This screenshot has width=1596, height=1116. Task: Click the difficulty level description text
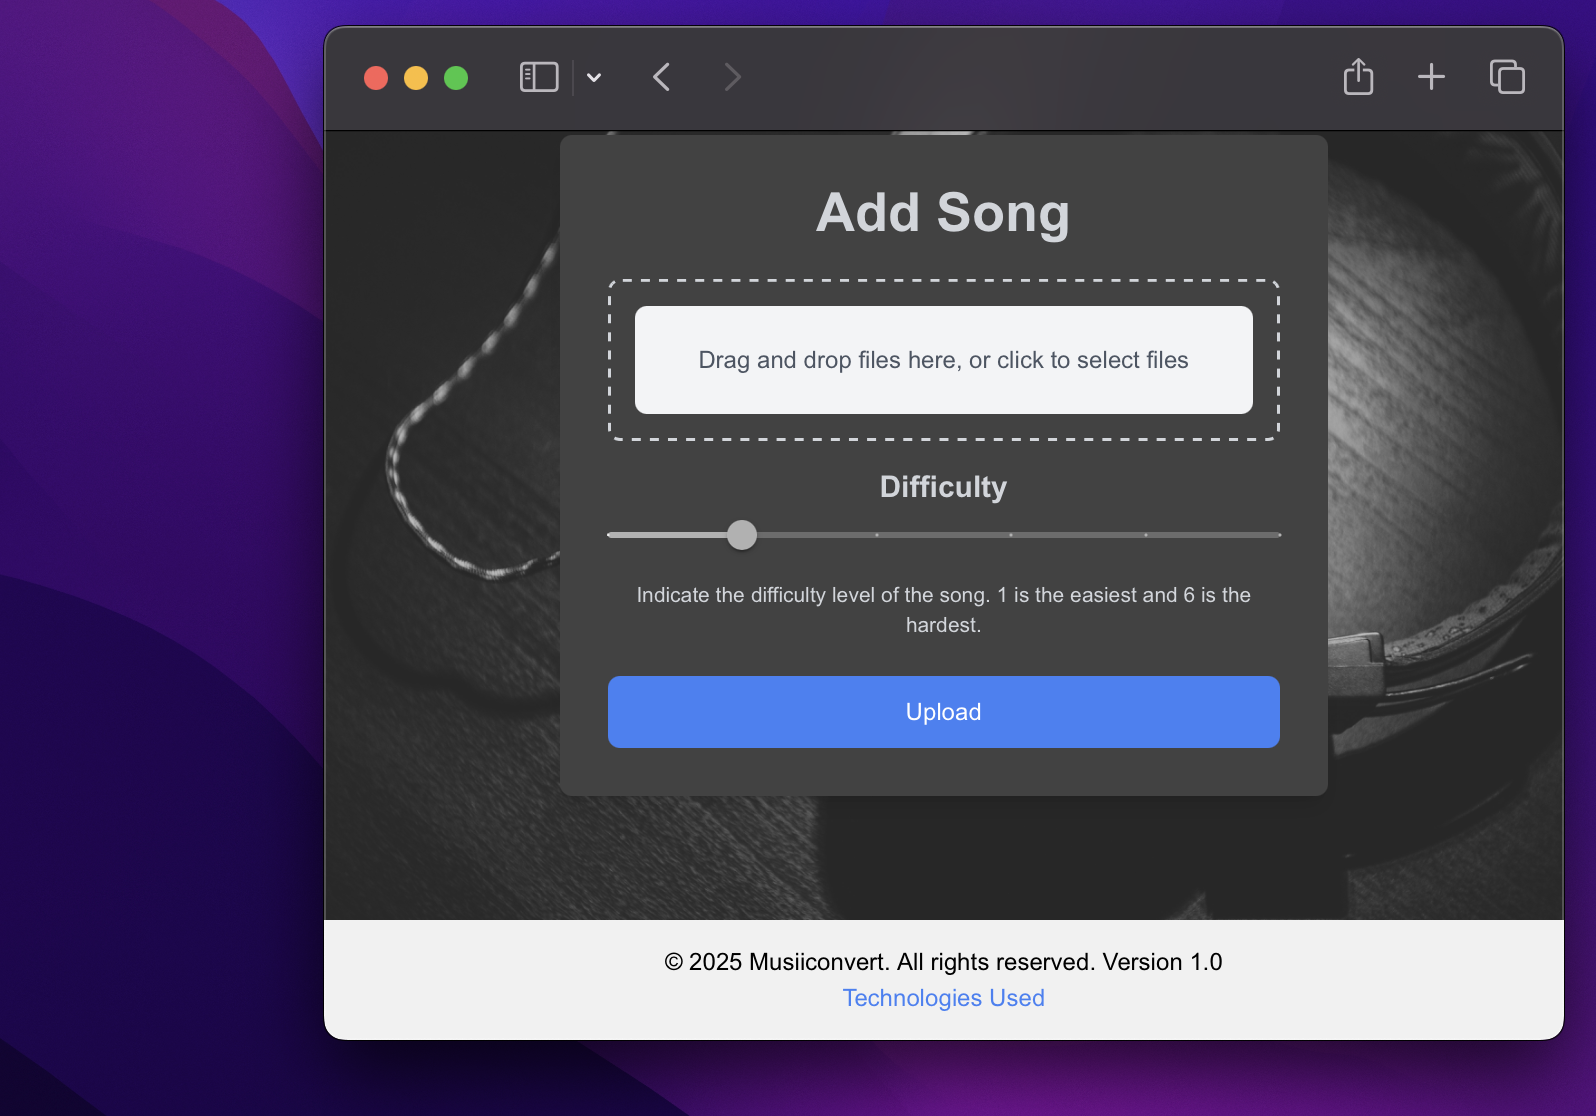(944, 610)
